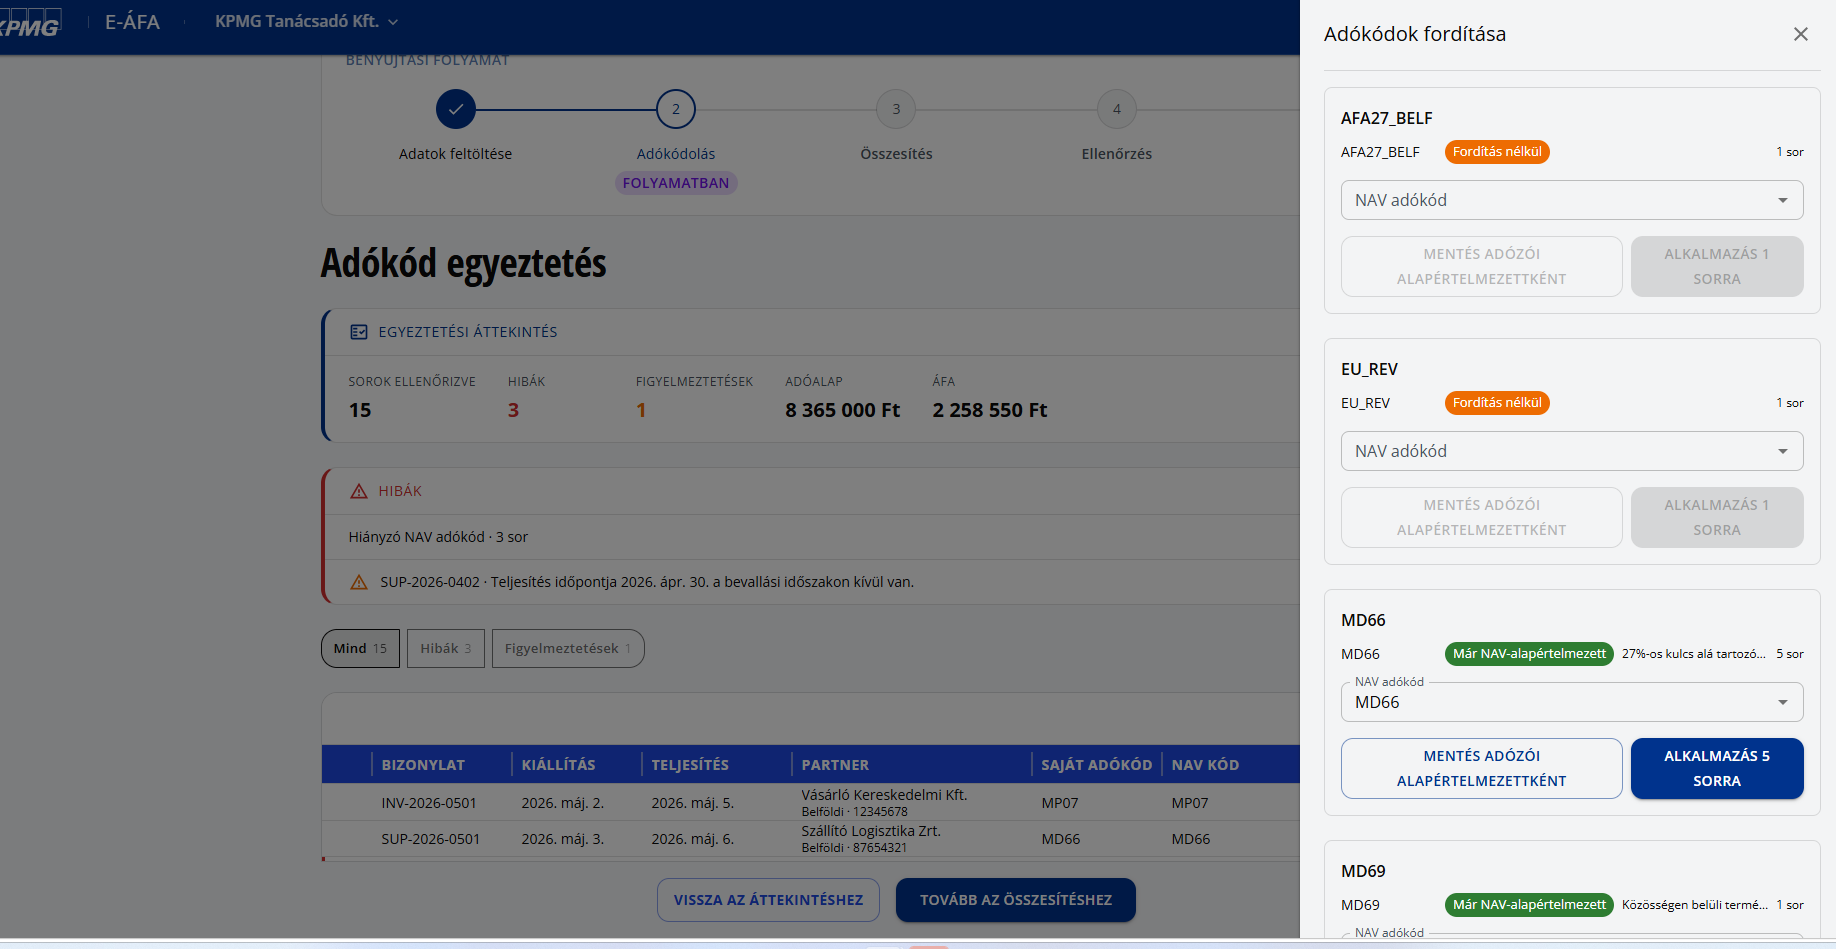Image resolution: width=1836 pixels, height=949 pixels.
Task: Open NAV adókód dropdown for AFA27_BELF
Action: tap(1572, 200)
